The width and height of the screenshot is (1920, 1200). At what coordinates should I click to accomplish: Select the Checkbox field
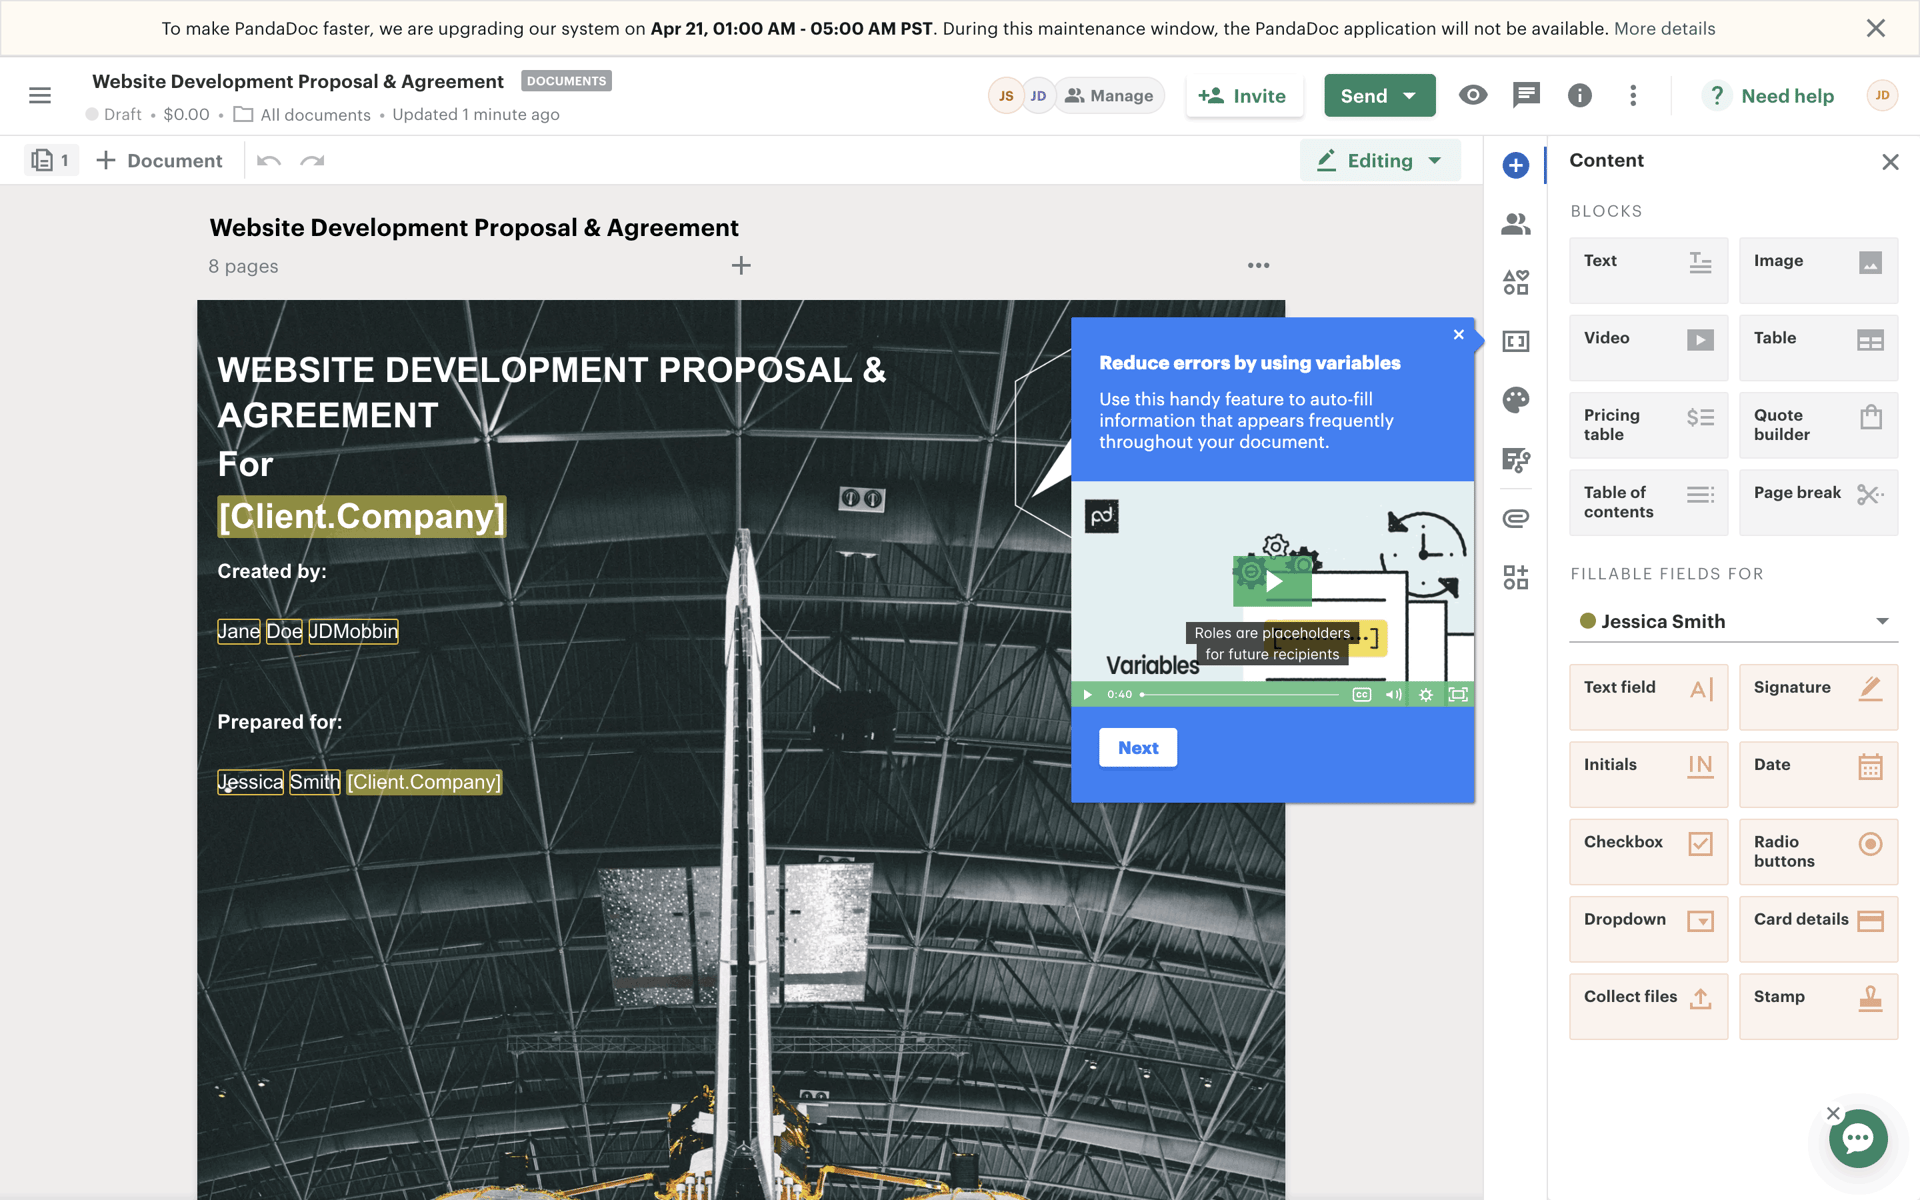pyautogui.click(x=1648, y=852)
